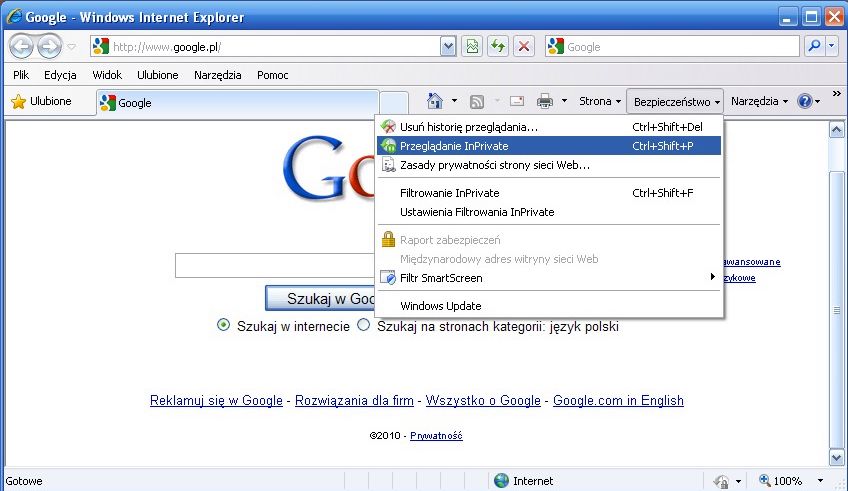Click the Forward navigation button

click(x=50, y=47)
